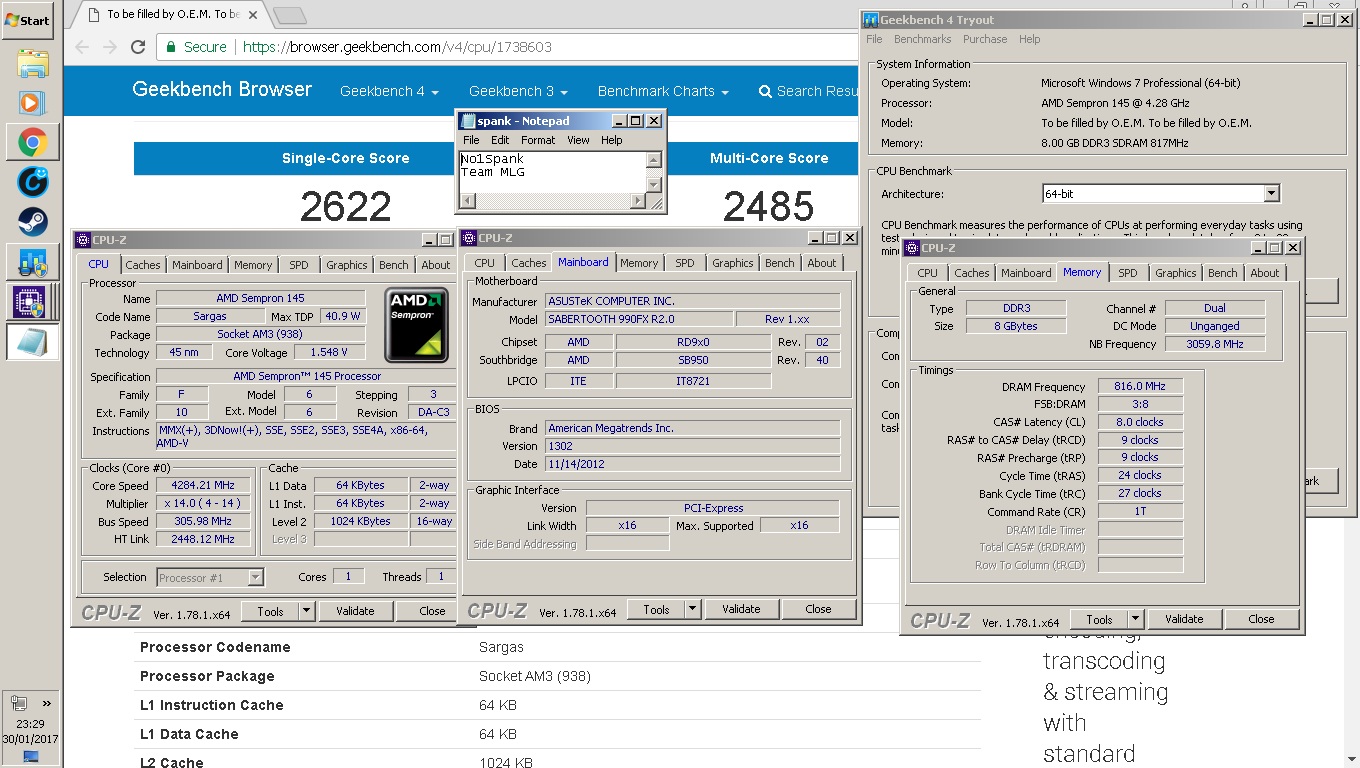
Task: Open Geekbench 3 dropdown in site navbar
Action: click(x=518, y=91)
